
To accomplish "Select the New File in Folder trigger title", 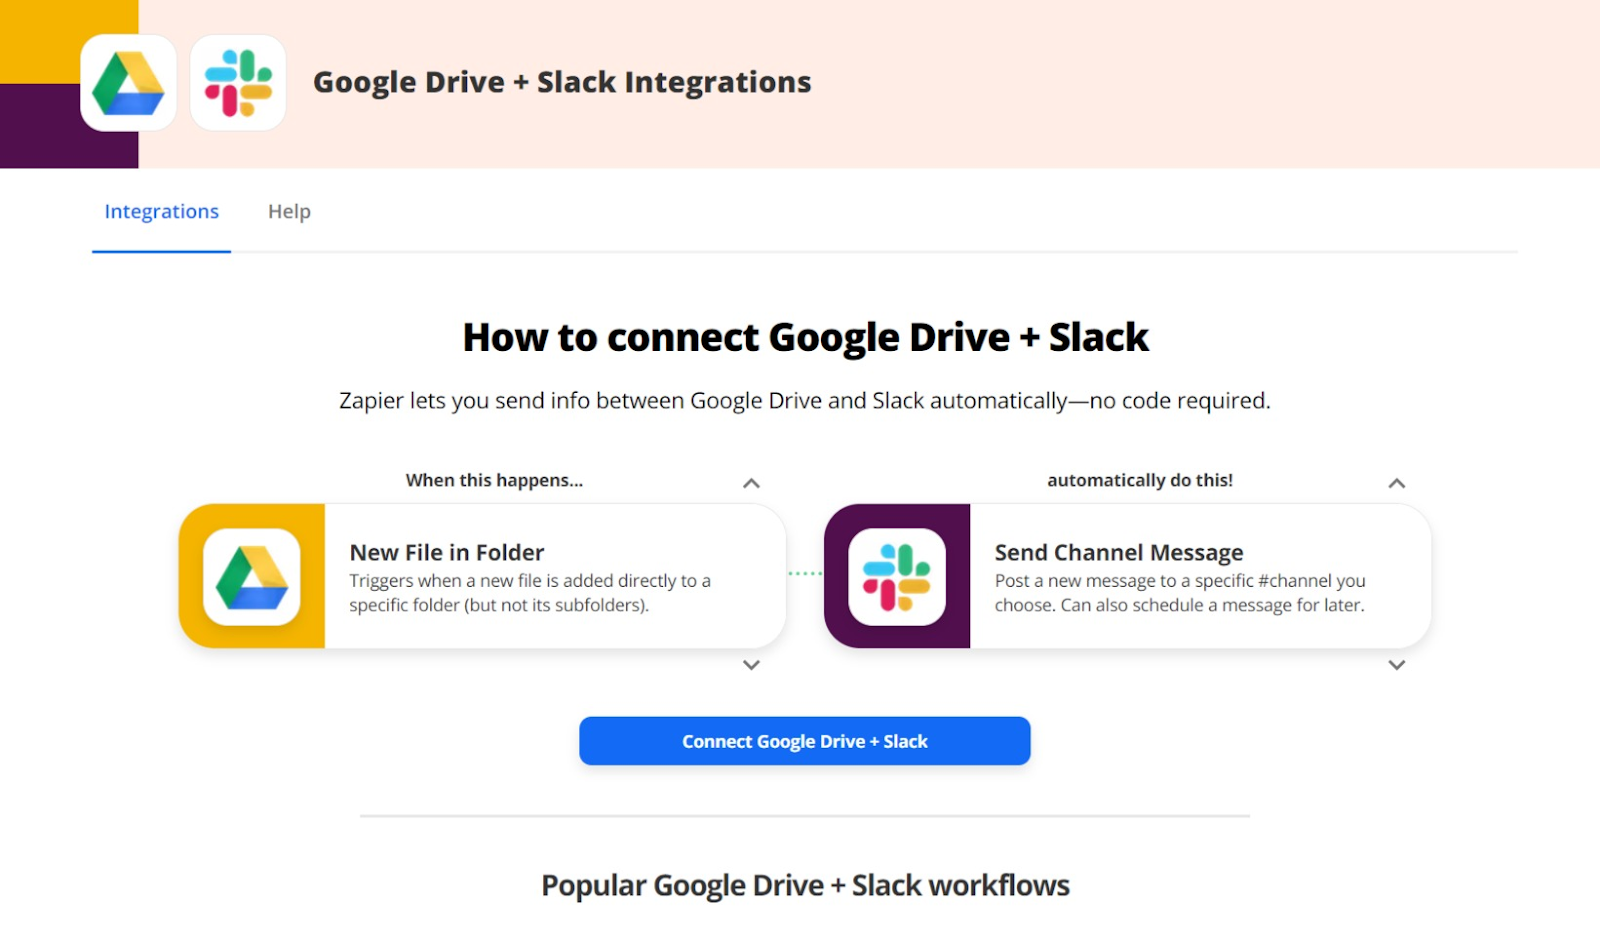I will (447, 552).
